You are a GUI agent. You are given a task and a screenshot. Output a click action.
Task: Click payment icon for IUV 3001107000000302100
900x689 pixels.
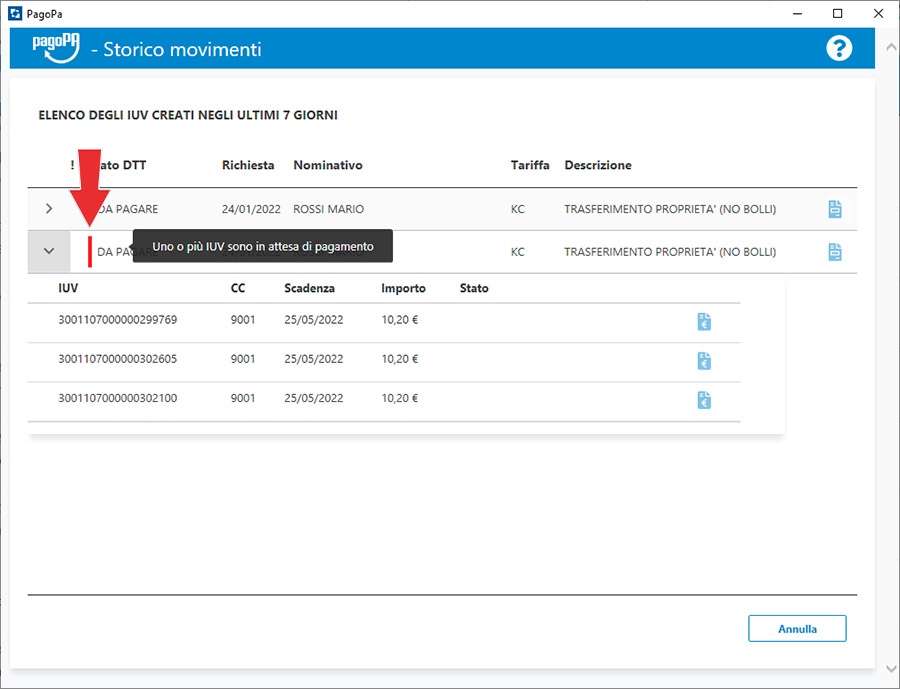pyautogui.click(x=704, y=399)
